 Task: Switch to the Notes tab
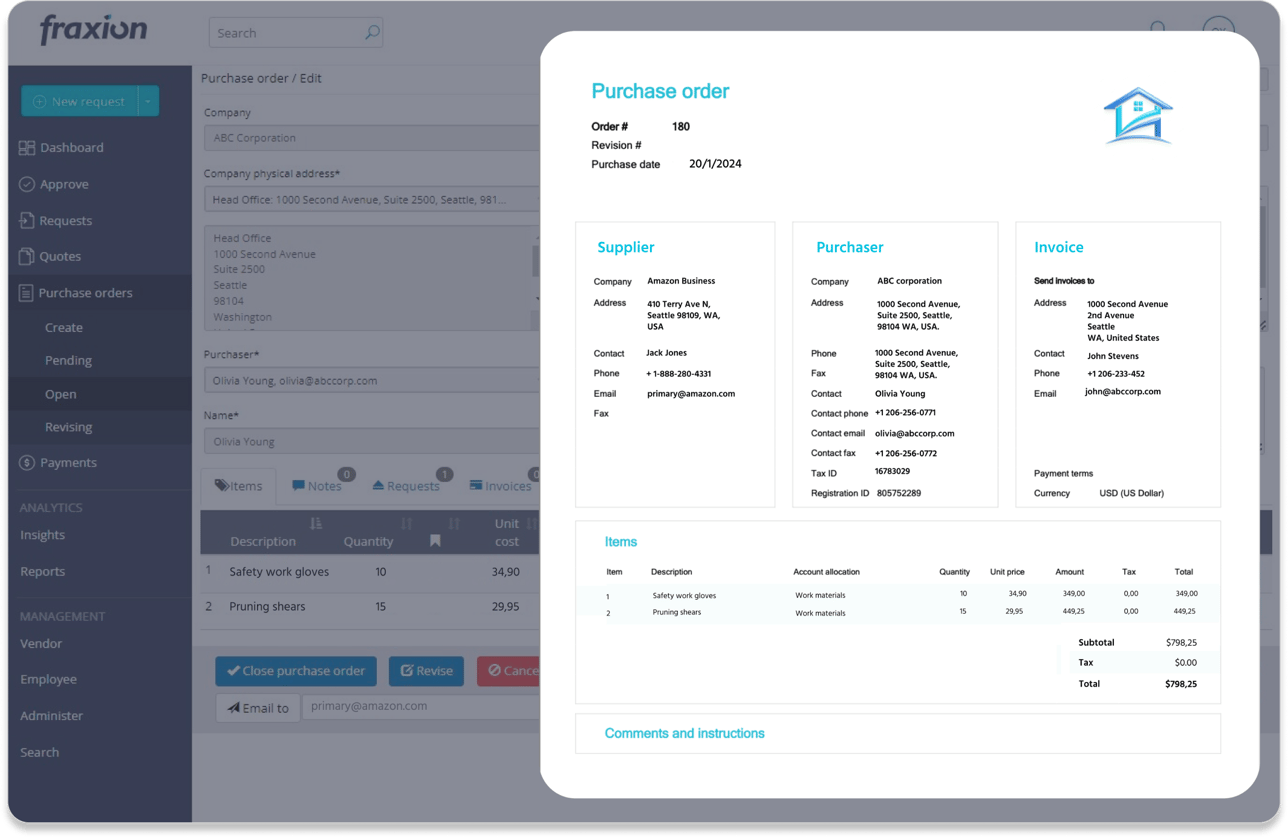[319, 486]
